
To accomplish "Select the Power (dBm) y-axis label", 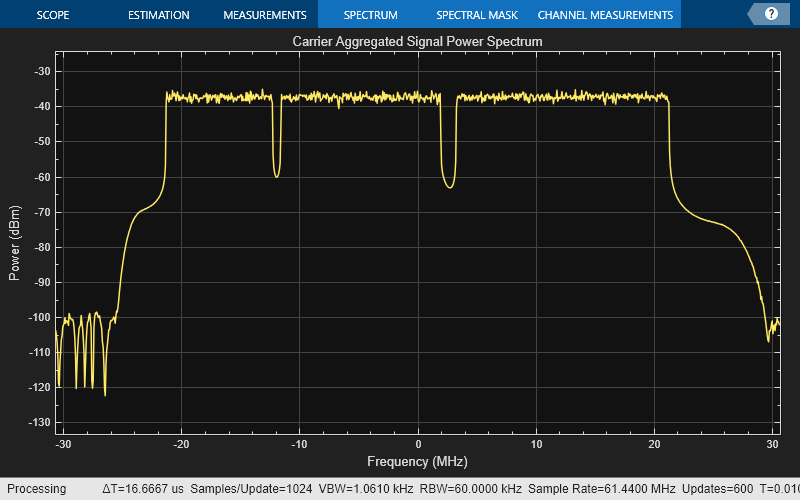I will pos(14,243).
